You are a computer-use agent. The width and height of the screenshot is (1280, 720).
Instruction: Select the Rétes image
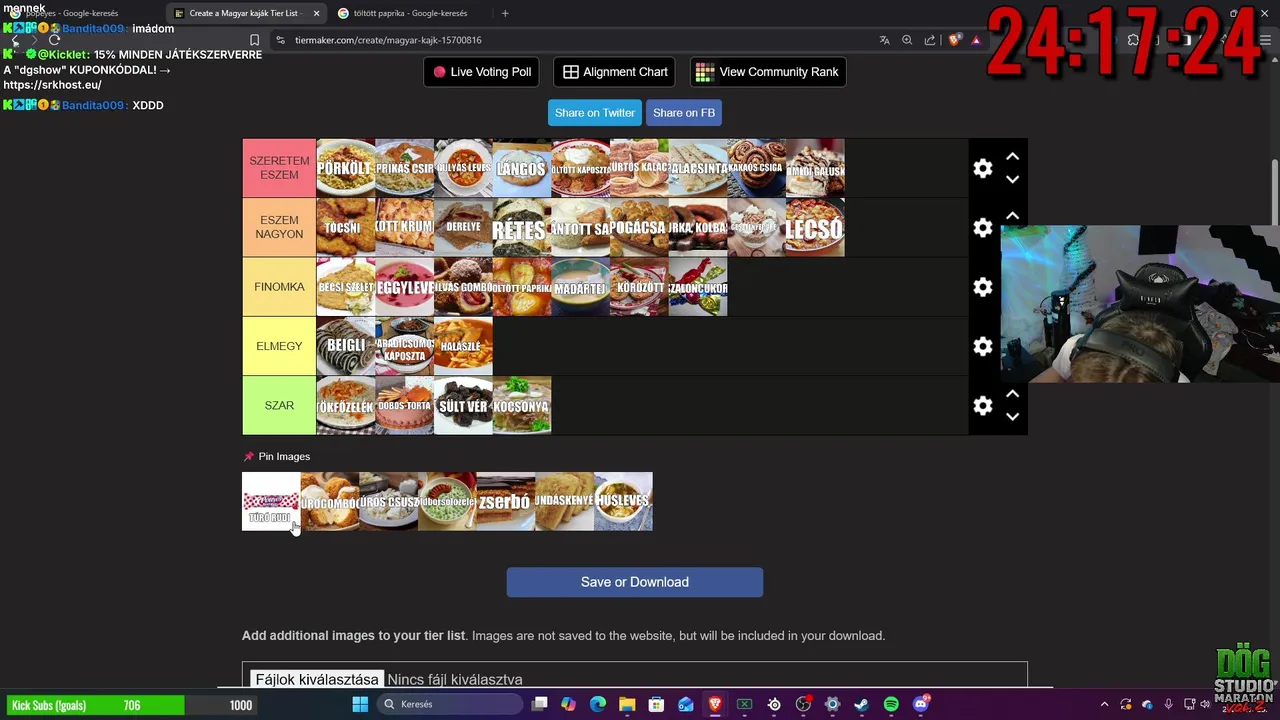tap(522, 227)
